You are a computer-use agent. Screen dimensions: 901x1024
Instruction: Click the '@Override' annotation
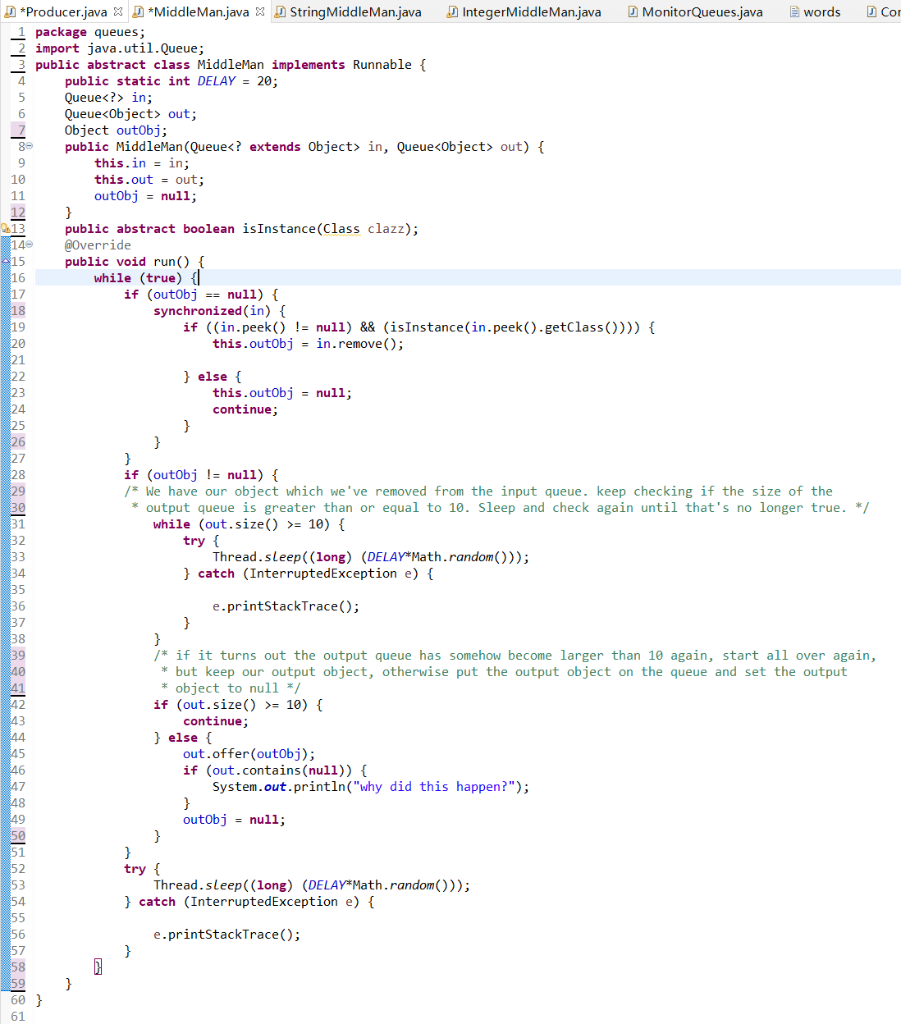98,245
